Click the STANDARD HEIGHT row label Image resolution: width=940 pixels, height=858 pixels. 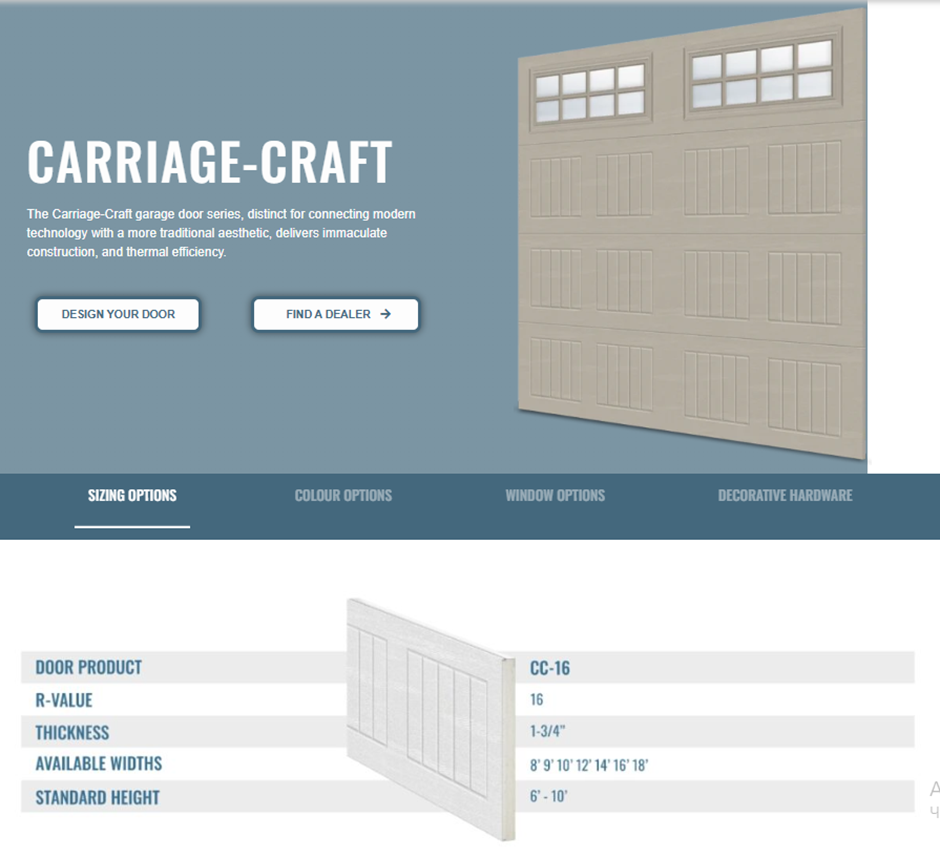[98, 797]
